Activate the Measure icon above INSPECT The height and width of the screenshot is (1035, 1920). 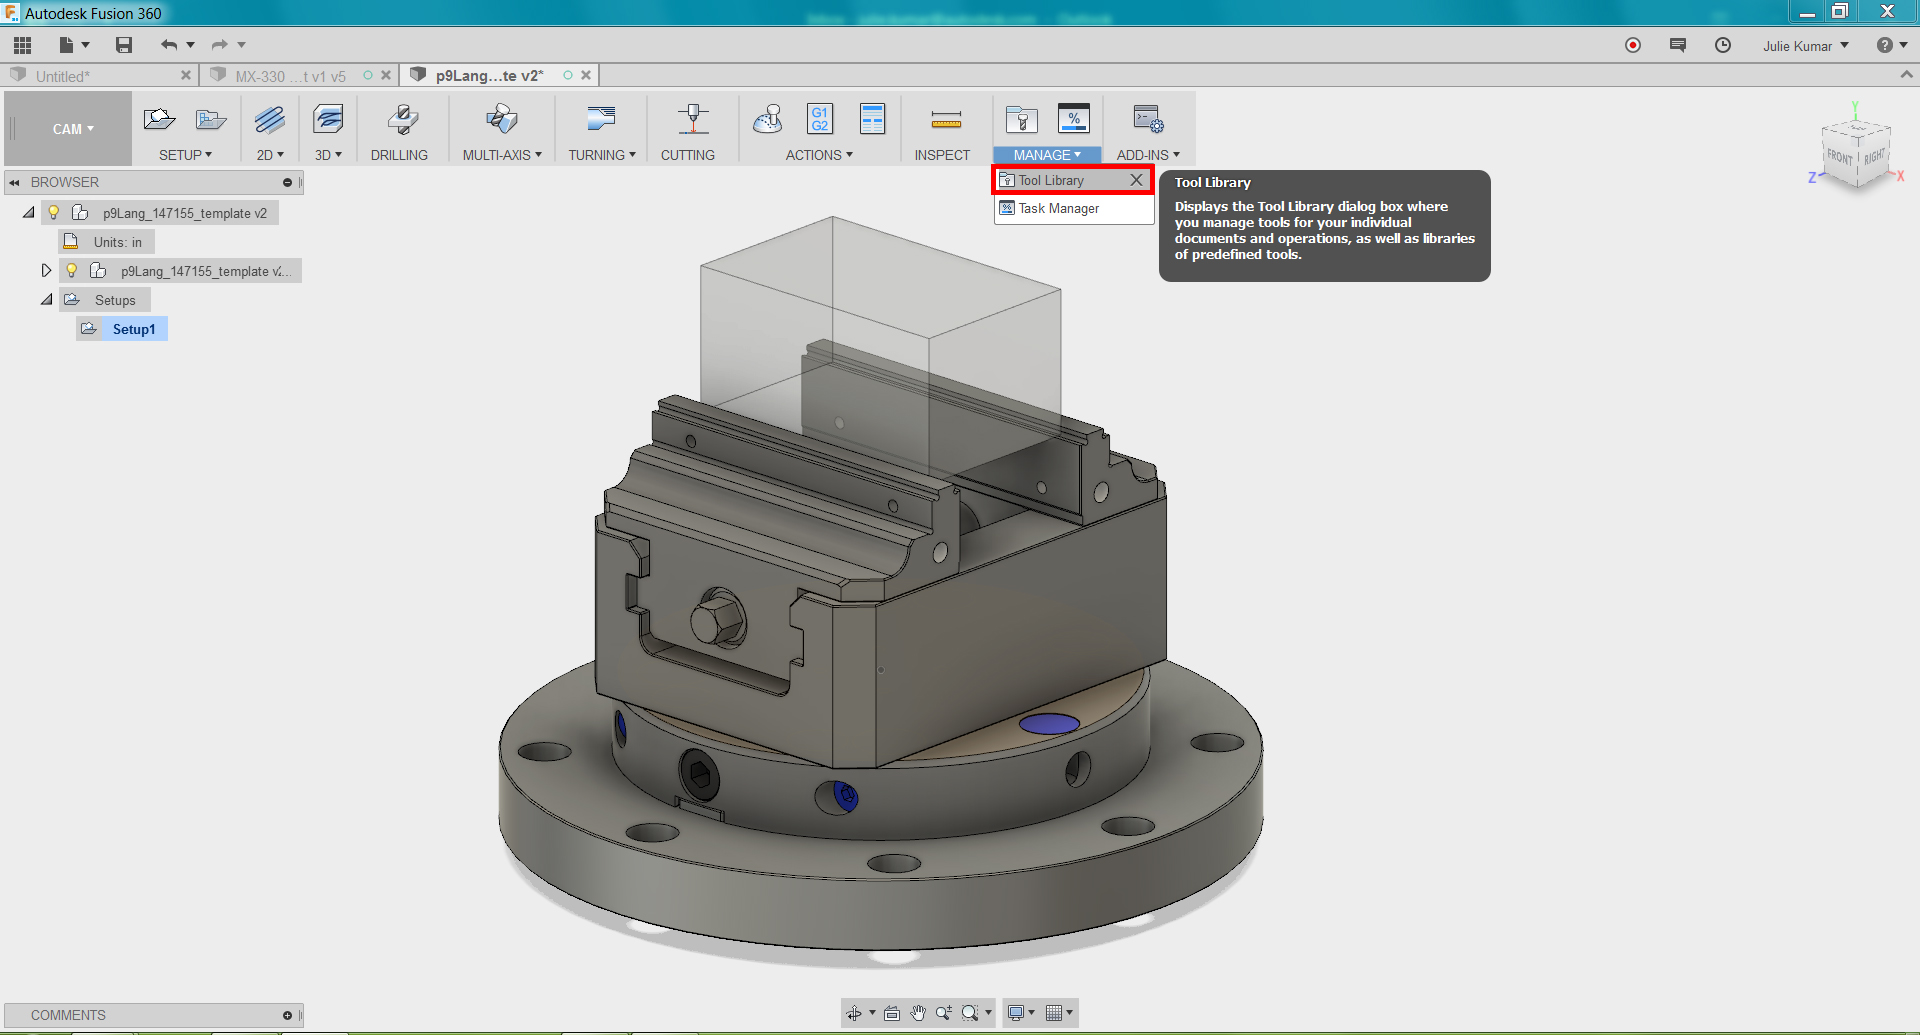click(946, 120)
